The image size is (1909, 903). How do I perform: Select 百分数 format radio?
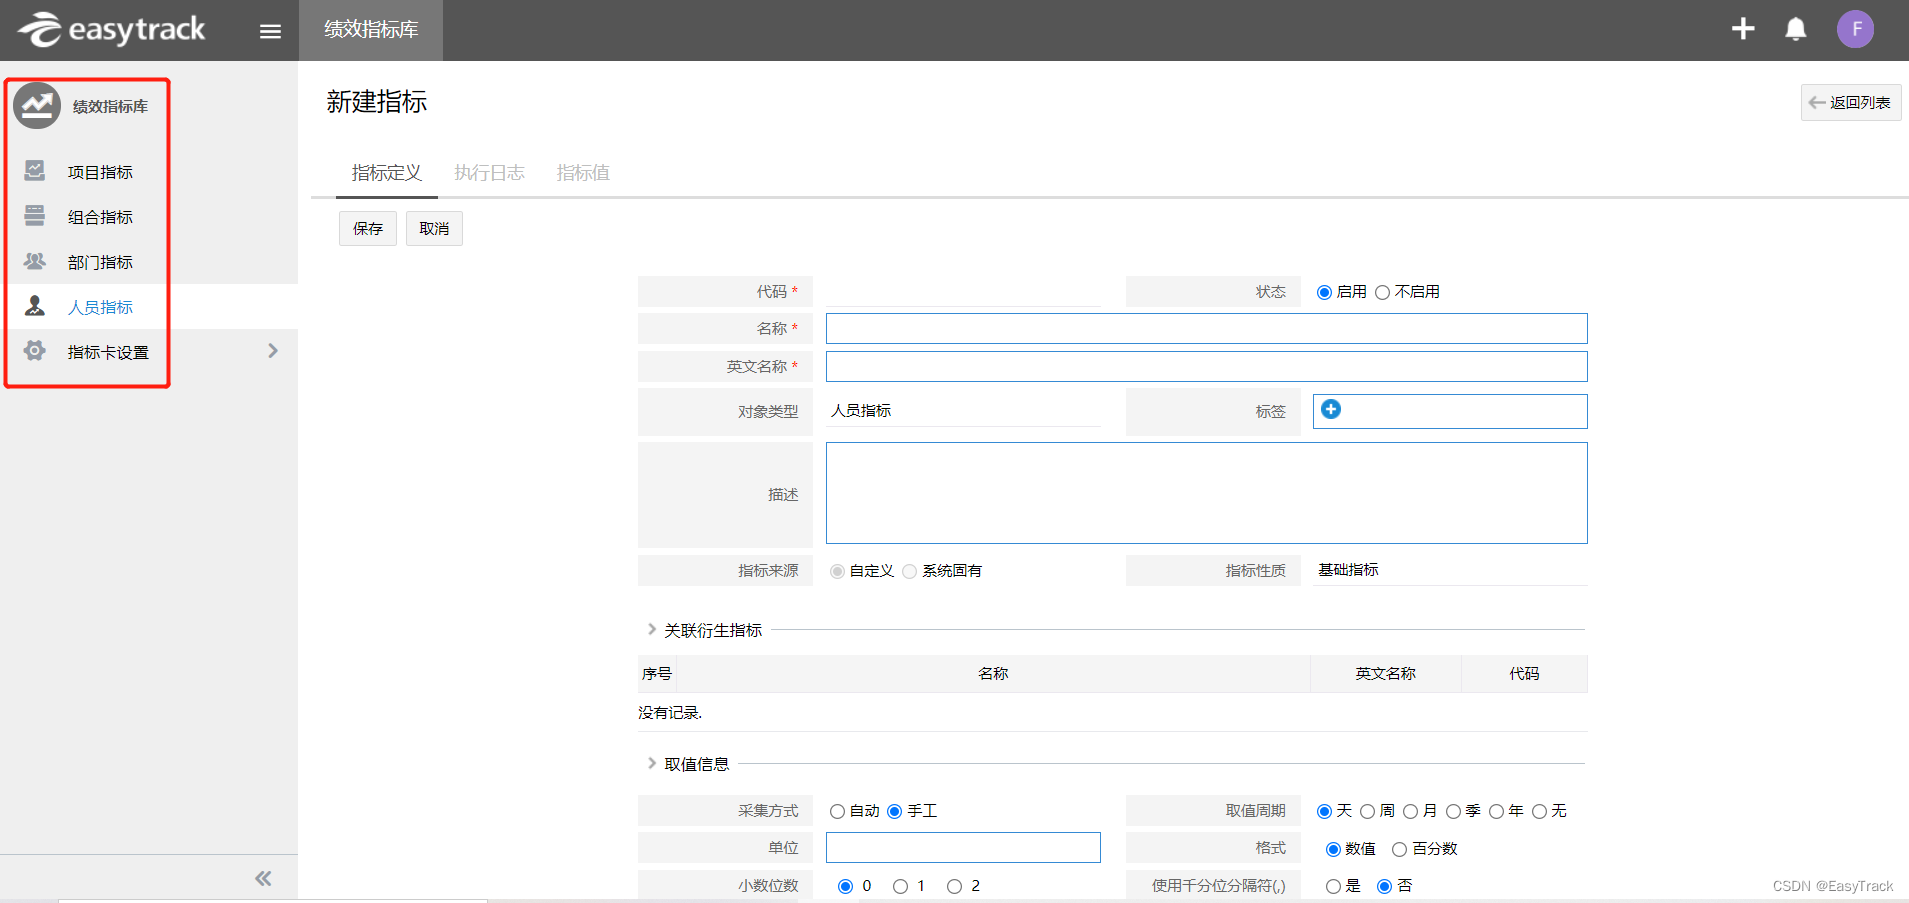click(1399, 849)
